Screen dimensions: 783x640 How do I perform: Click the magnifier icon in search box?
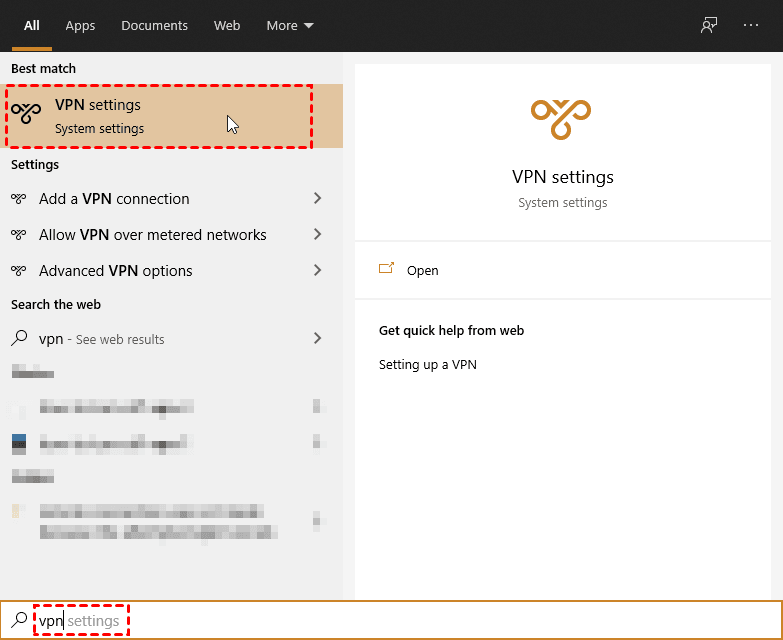click(x=19, y=621)
